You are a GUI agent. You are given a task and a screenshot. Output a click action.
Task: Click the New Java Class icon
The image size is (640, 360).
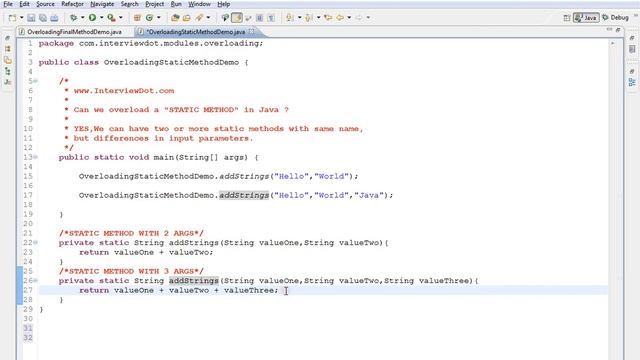149,18
